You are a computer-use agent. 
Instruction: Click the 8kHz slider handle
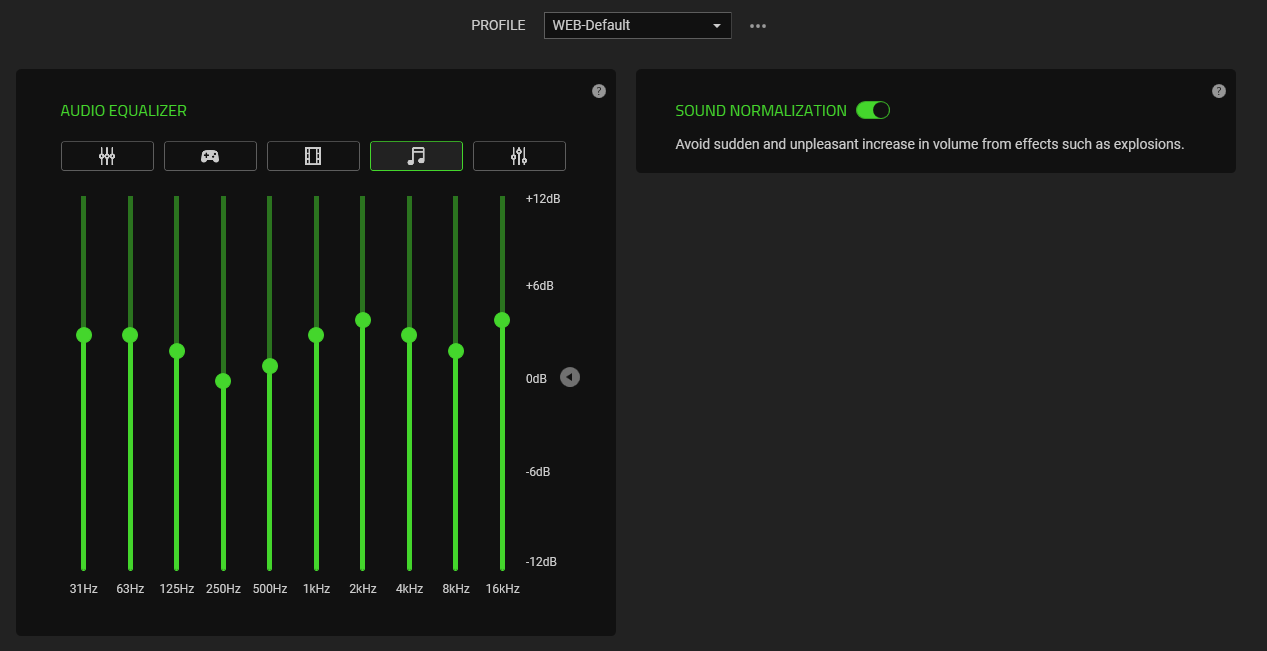click(x=456, y=351)
